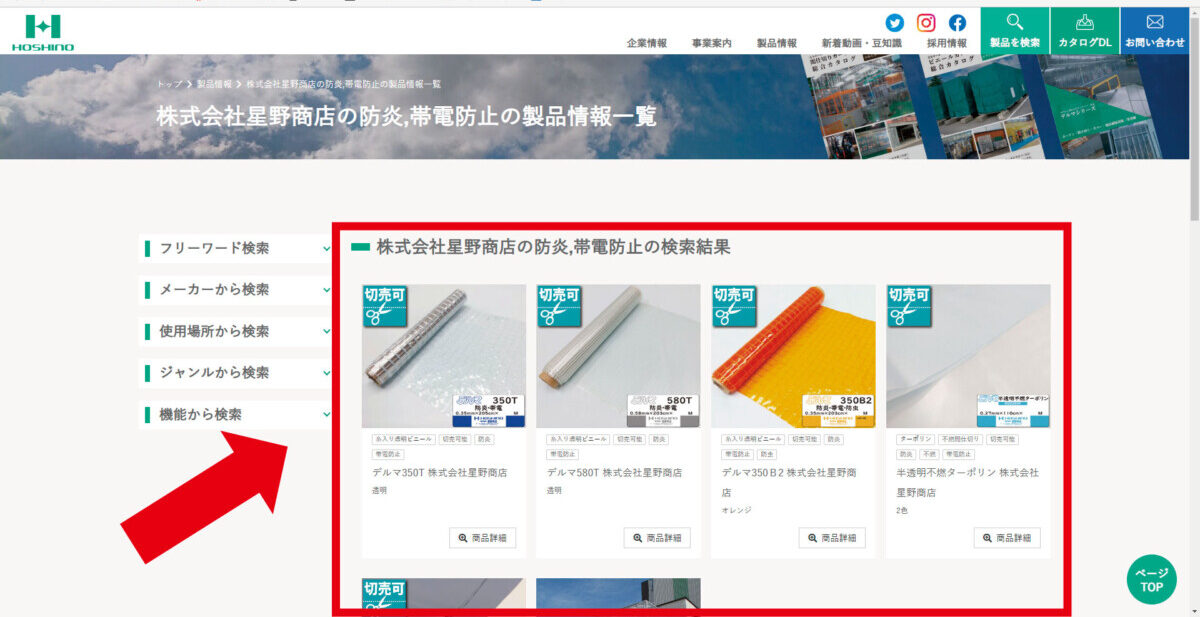Go to トップ breadcrumb link
The height and width of the screenshot is (617, 1200).
(169, 84)
